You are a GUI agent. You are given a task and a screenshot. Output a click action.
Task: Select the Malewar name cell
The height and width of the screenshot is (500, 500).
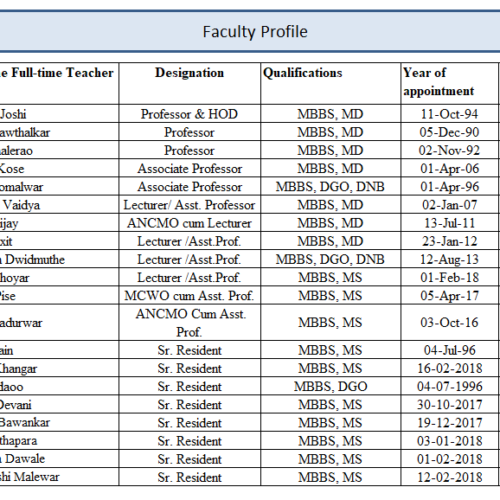pyautogui.click(x=59, y=477)
